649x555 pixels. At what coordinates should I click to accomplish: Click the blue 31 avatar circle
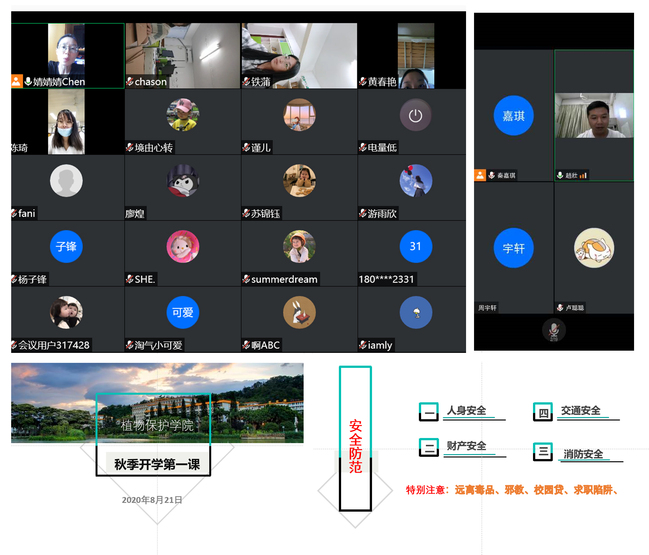click(415, 246)
